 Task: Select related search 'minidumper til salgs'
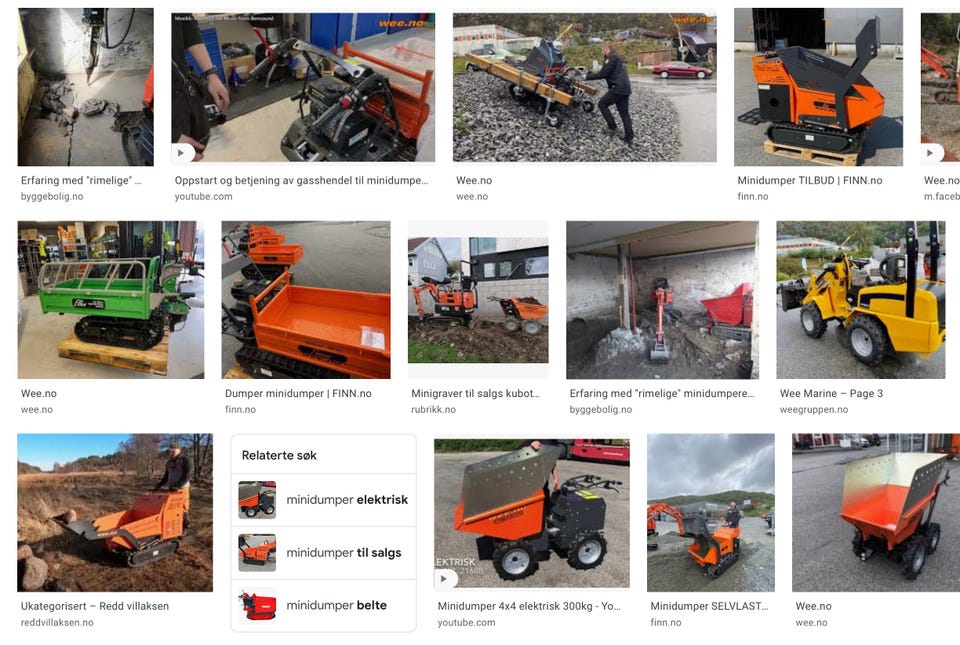point(323,553)
